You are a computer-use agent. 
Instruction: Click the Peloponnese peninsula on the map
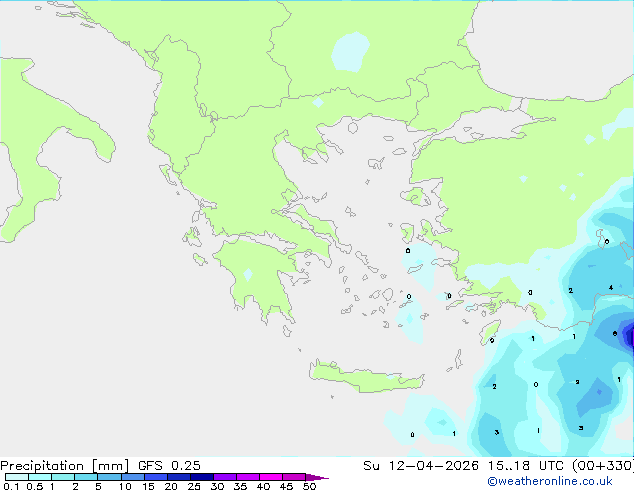pos(259,277)
